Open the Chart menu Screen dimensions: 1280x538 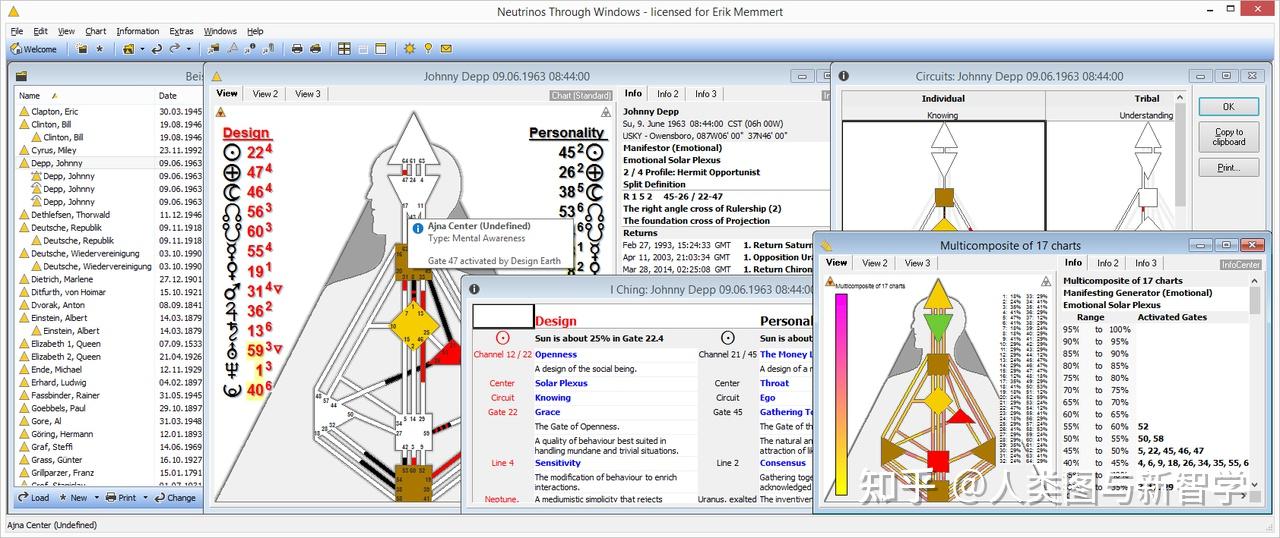[x=95, y=31]
